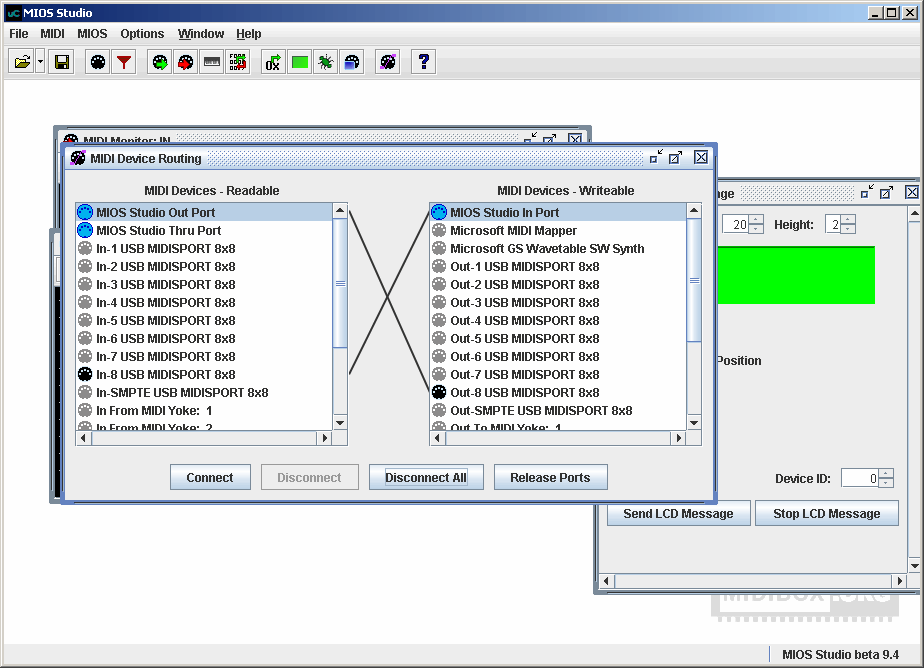Screen dimensions: 924x668
Task: Open the MIDI menu
Action: [x=52, y=34]
